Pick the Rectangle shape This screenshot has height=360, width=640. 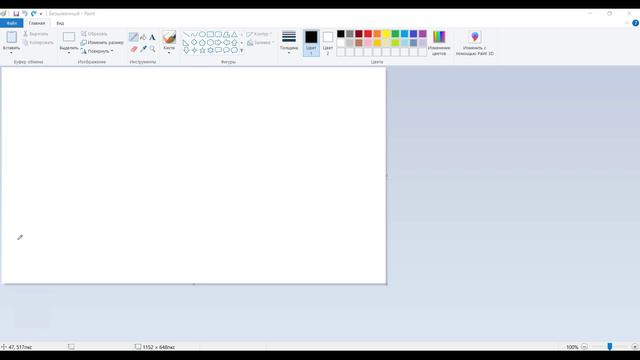pos(210,34)
